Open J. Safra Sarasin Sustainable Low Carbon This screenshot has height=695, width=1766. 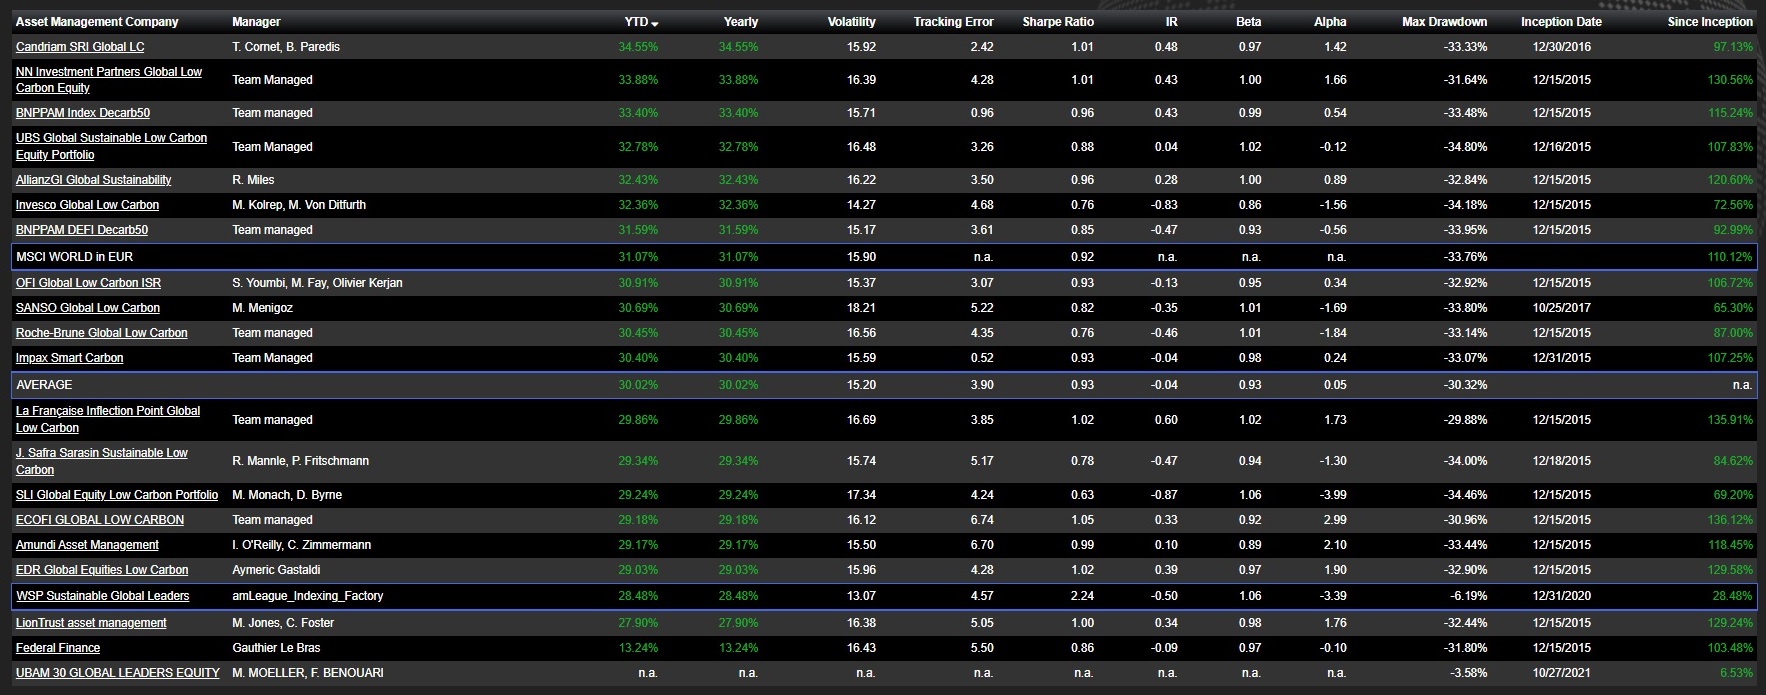(102, 461)
